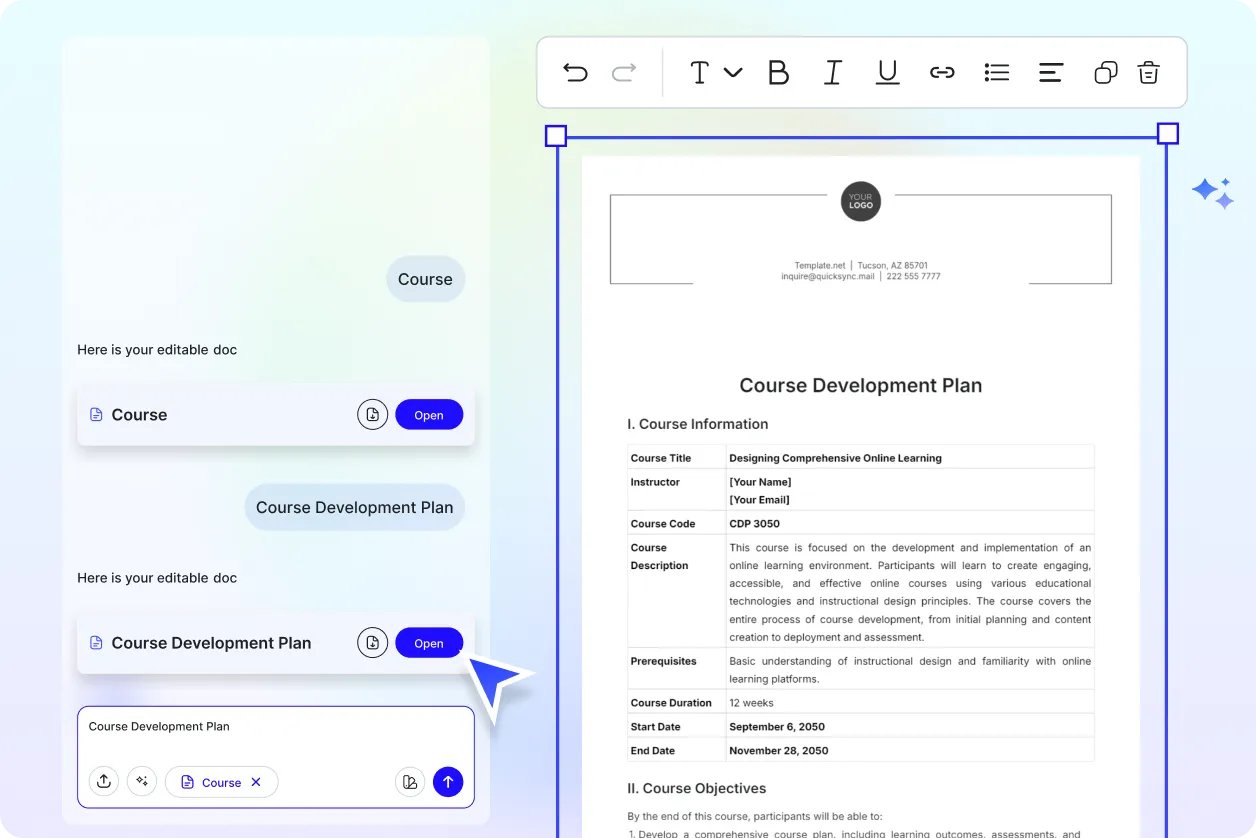Open the text style dropdown
This screenshot has width=1256, height=838.
tap(715, 72)
